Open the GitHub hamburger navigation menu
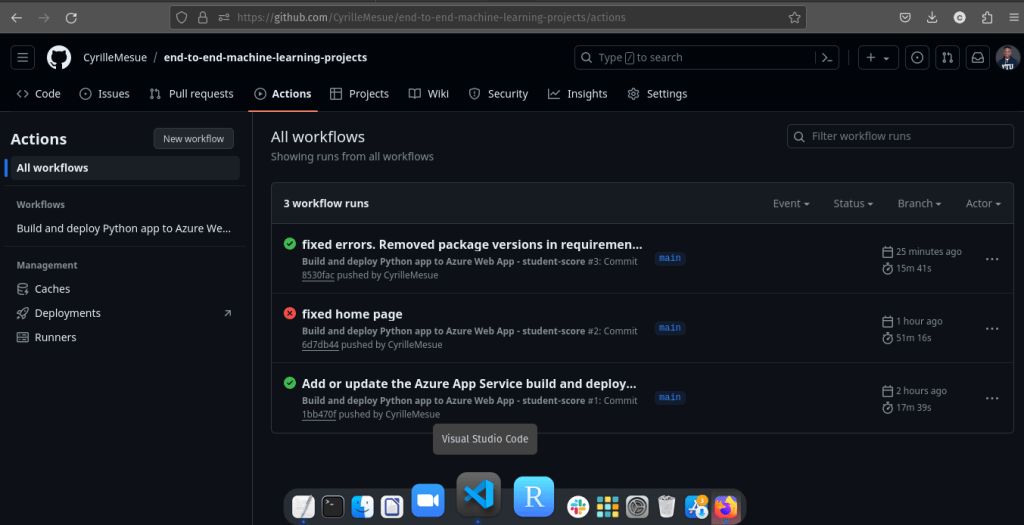 [24, 58]
